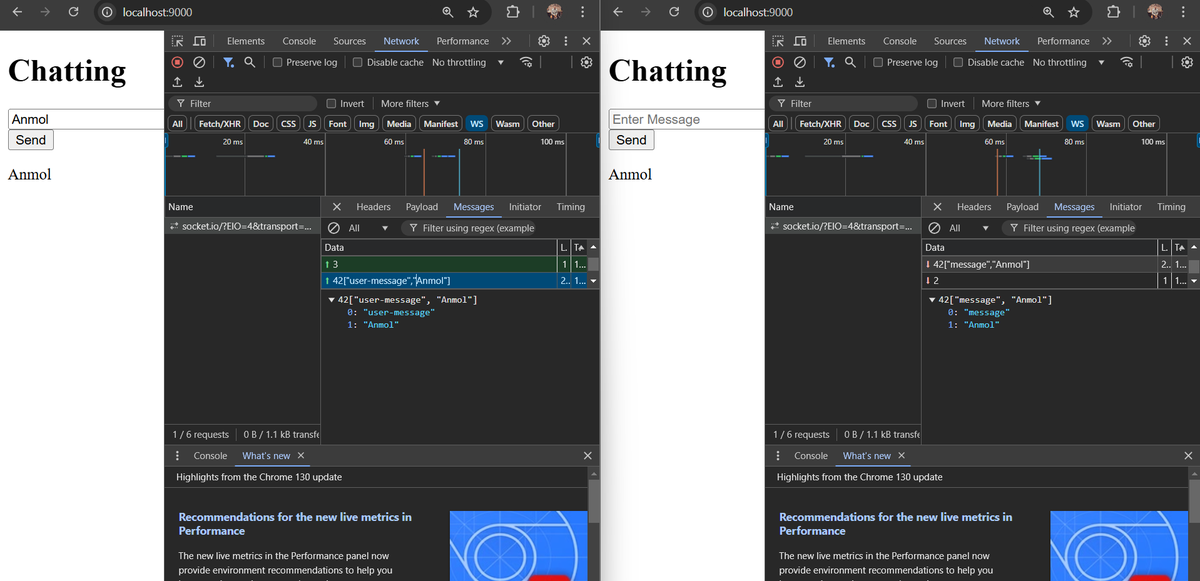Open Performance recommendations link in left window

tap(295, 524)
